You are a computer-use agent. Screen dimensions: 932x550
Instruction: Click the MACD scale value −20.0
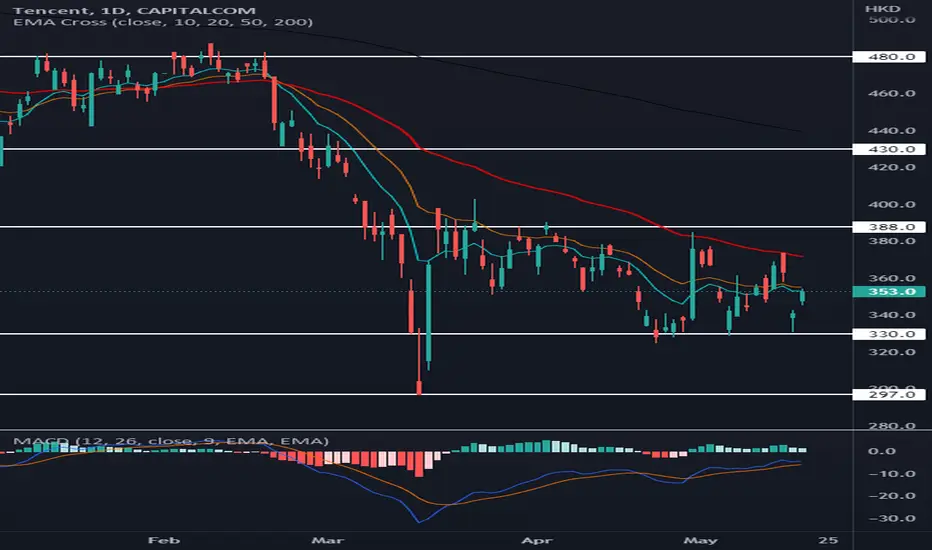(892, 496)
